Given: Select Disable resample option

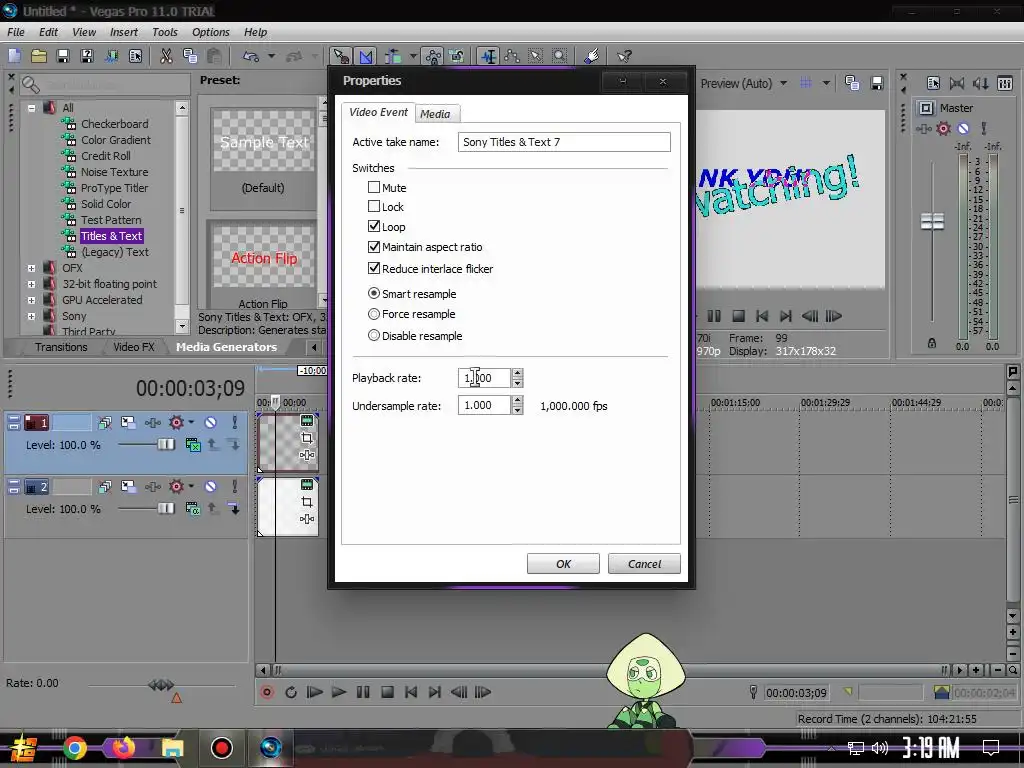Looking at the screenshot, I should click(374, 335).
